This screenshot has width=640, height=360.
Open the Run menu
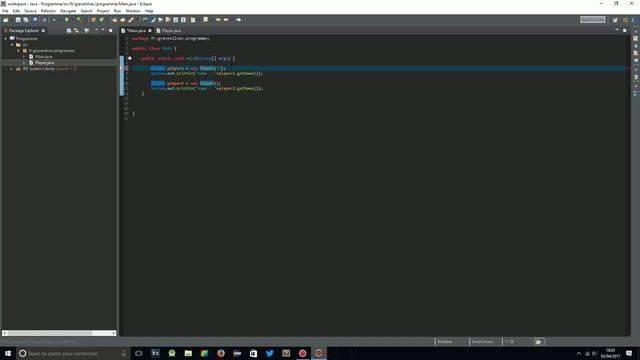117,11
